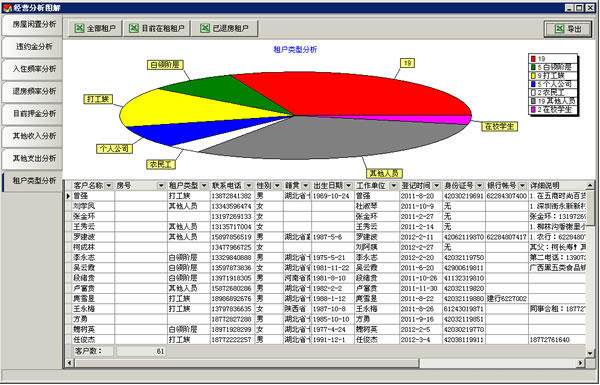Click the magenta 在校学生 legend swatch

pos(533,110)
